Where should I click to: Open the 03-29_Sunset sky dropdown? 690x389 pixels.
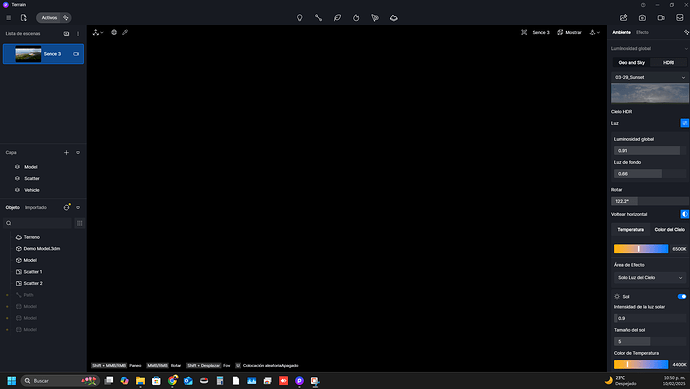[650, 77]
